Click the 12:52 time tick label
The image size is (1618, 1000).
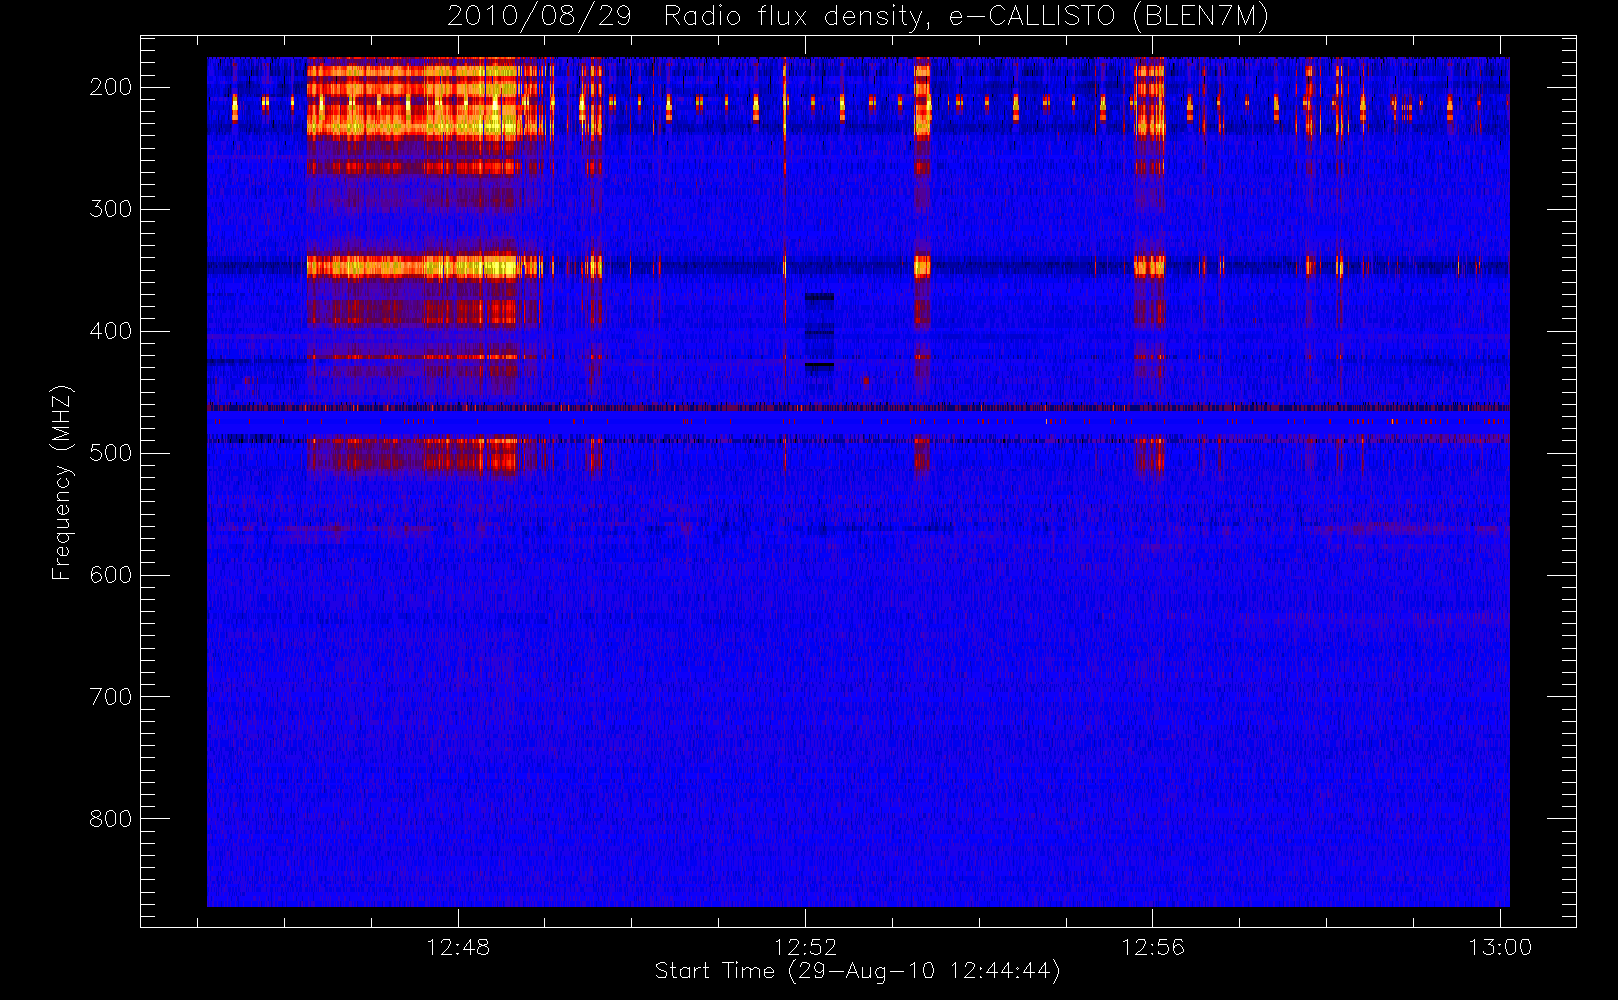tap(806, 947)
